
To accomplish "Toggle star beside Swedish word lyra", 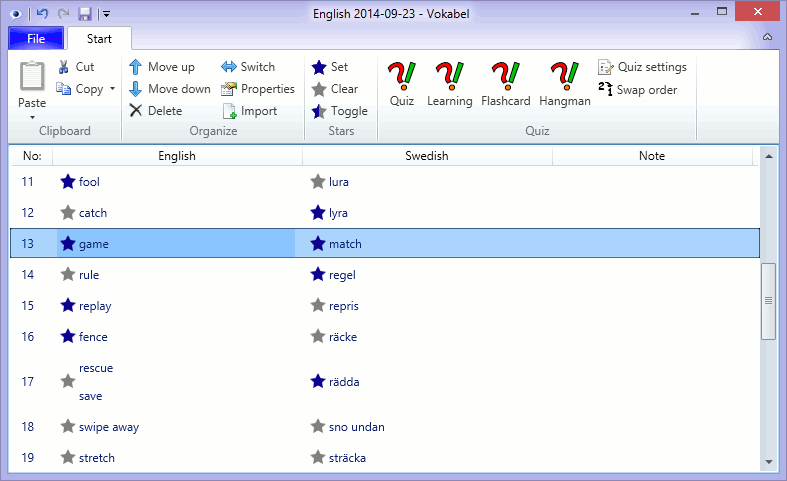I will click(318, 213).
